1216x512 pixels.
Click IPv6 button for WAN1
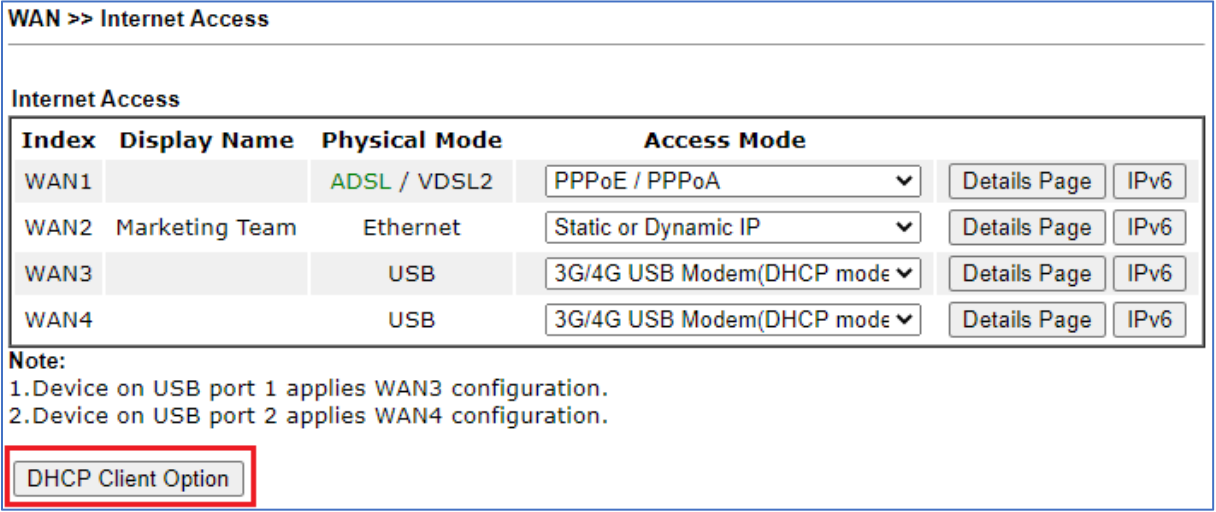tap(1149, 182)
